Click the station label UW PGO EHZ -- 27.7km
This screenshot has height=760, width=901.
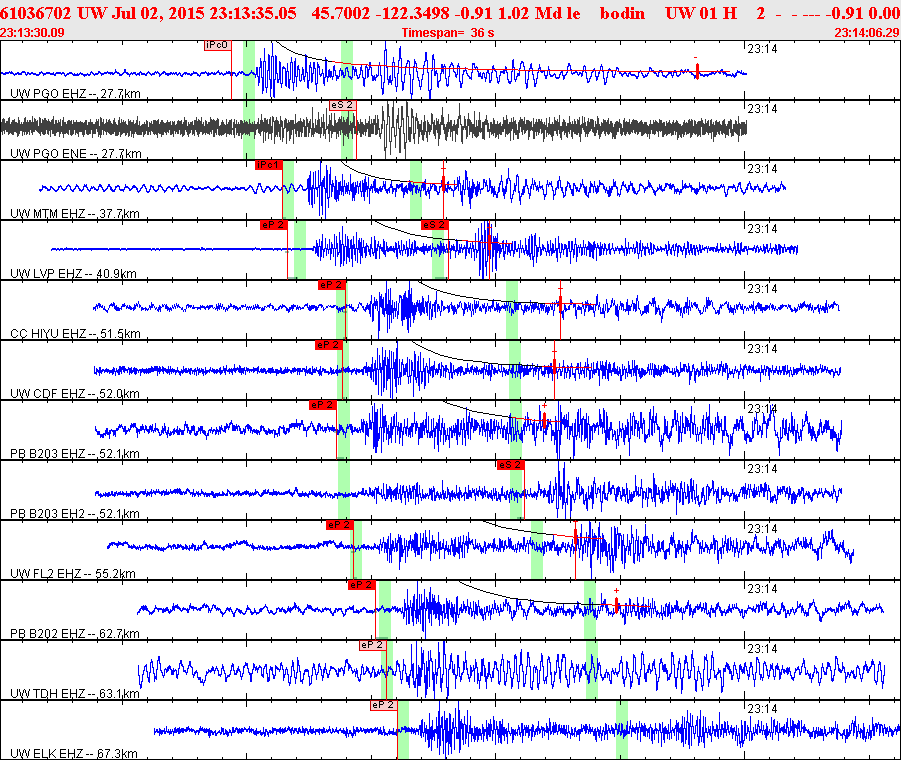[75, 94]
